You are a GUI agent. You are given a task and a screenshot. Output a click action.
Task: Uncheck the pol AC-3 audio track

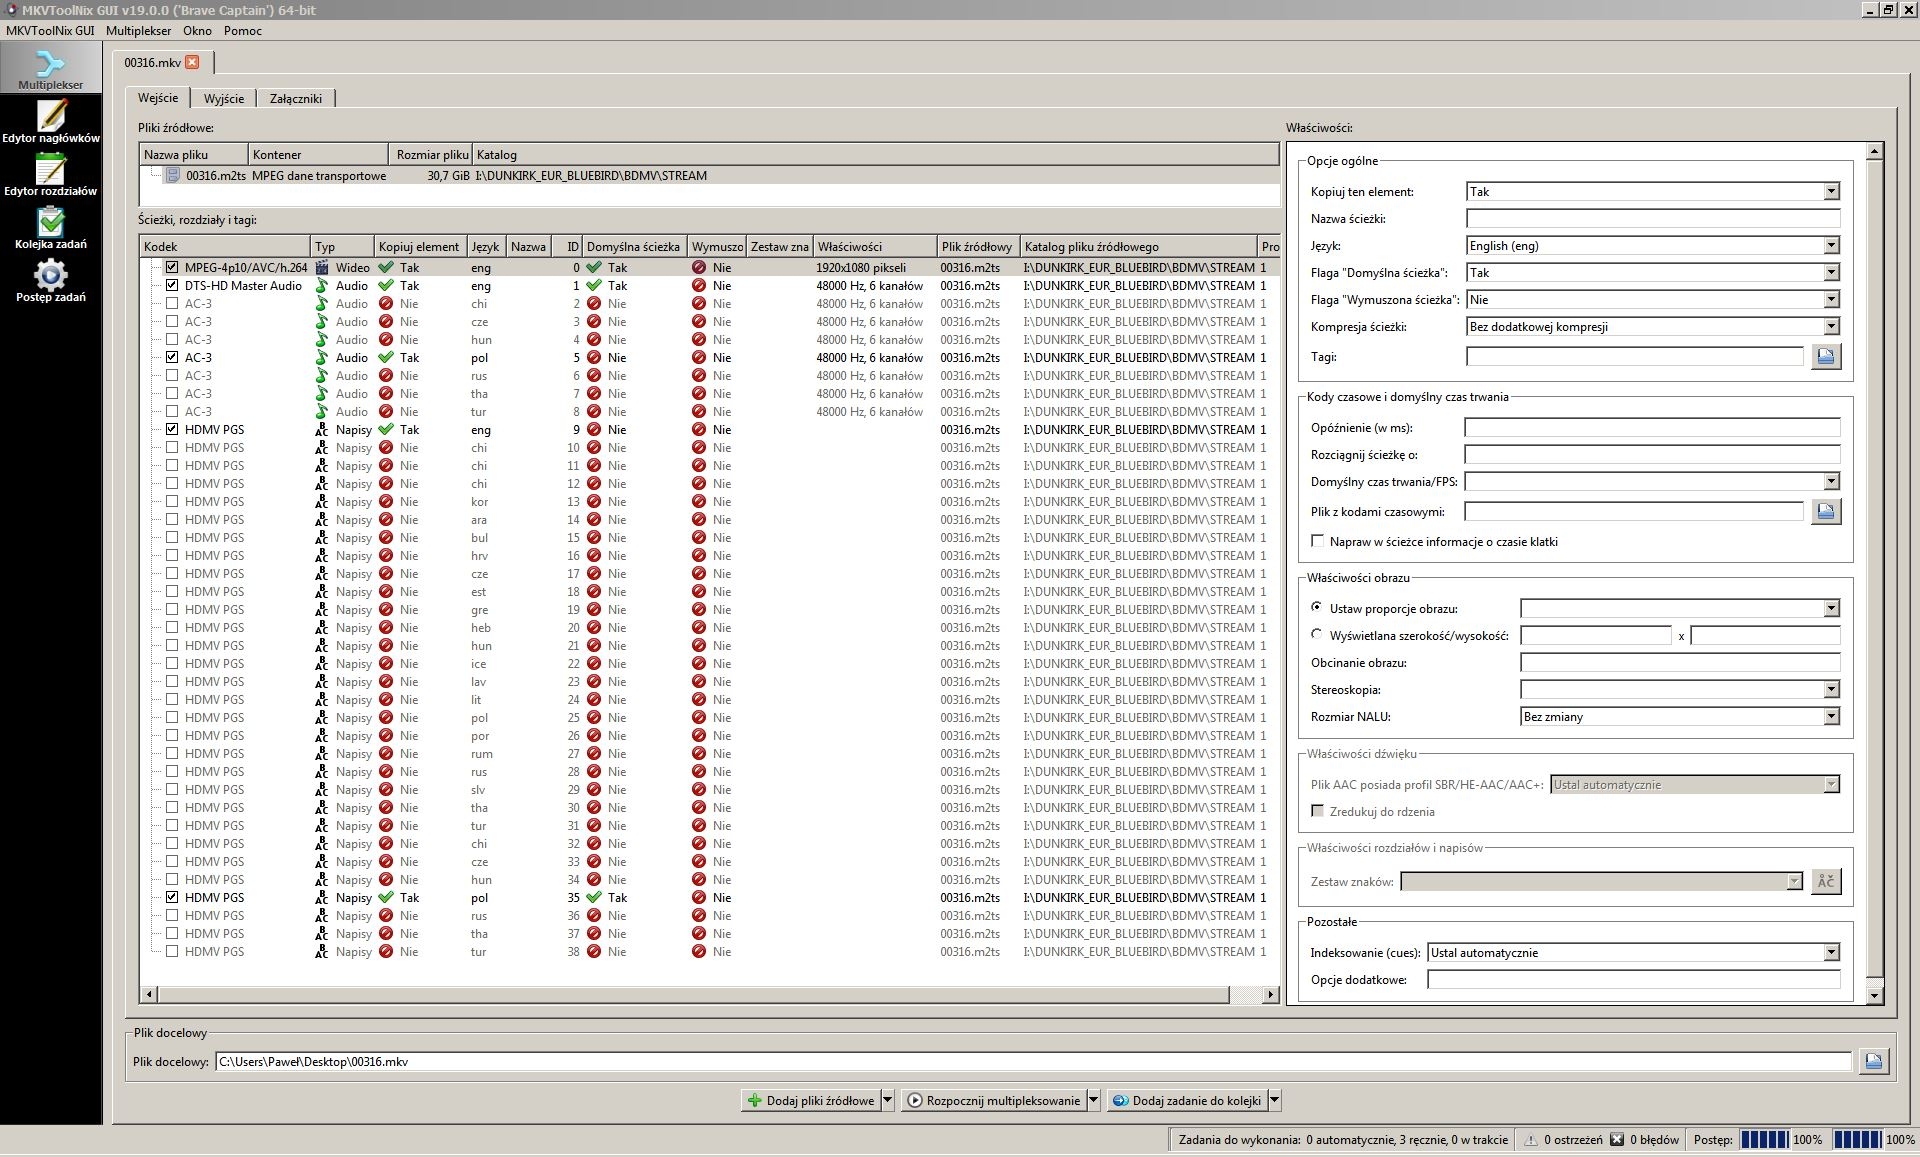(x=172, y=357)
